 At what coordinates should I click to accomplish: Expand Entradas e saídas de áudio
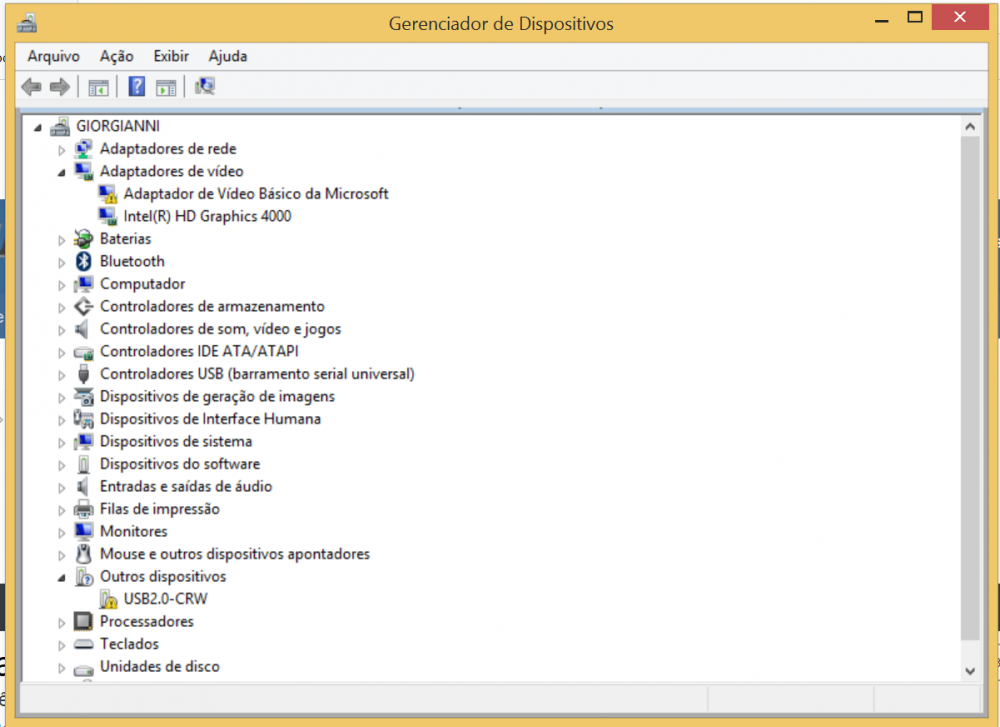pos(61,488)
